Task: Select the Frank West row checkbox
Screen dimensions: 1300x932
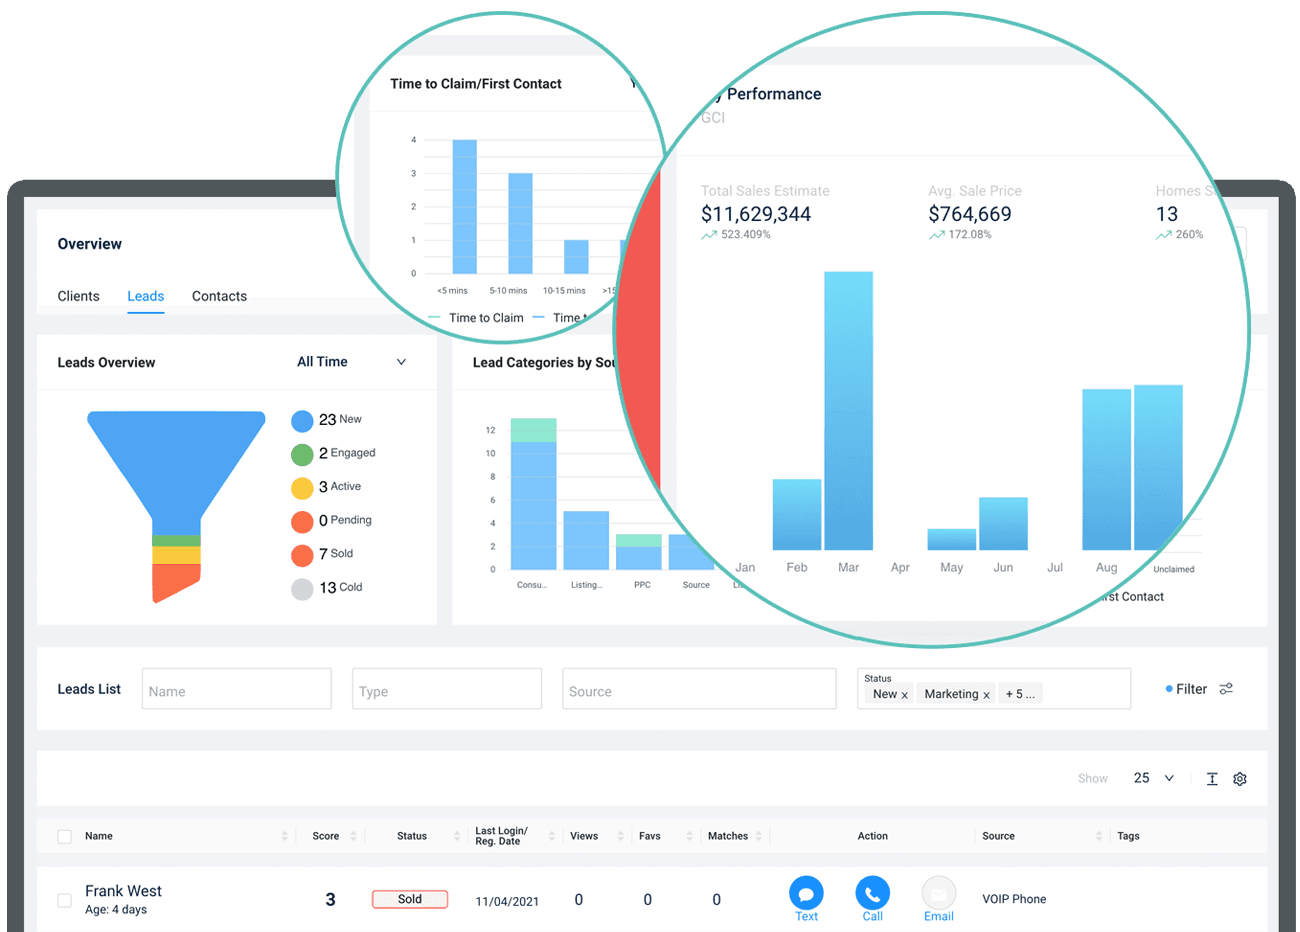Action: pos(65,900)
